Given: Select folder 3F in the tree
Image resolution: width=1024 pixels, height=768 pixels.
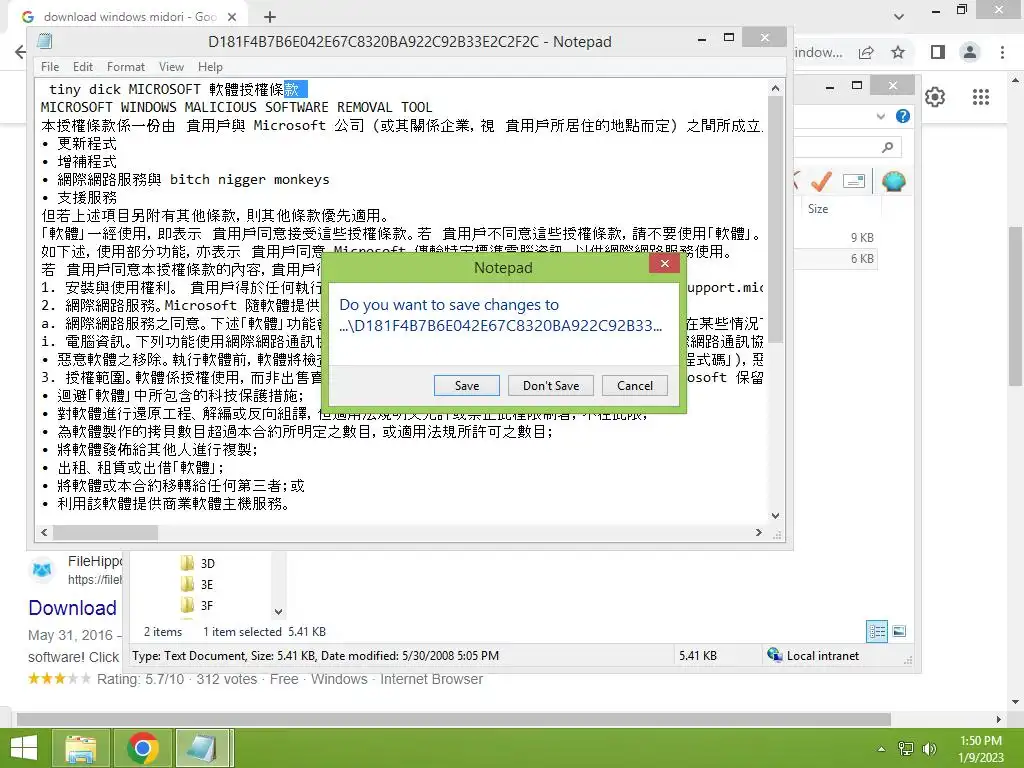Looking at the screenshot, I should (198, 605).
